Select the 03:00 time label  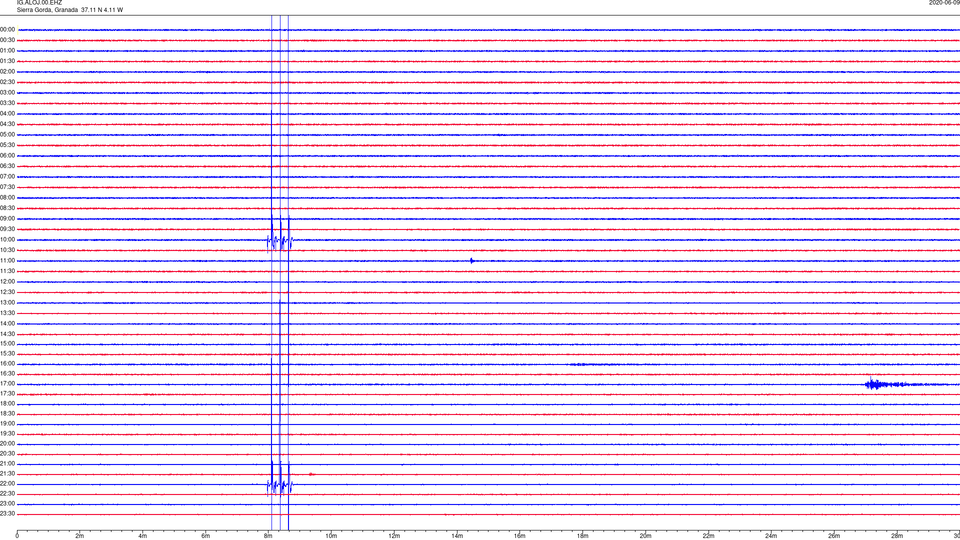[8, 93]
